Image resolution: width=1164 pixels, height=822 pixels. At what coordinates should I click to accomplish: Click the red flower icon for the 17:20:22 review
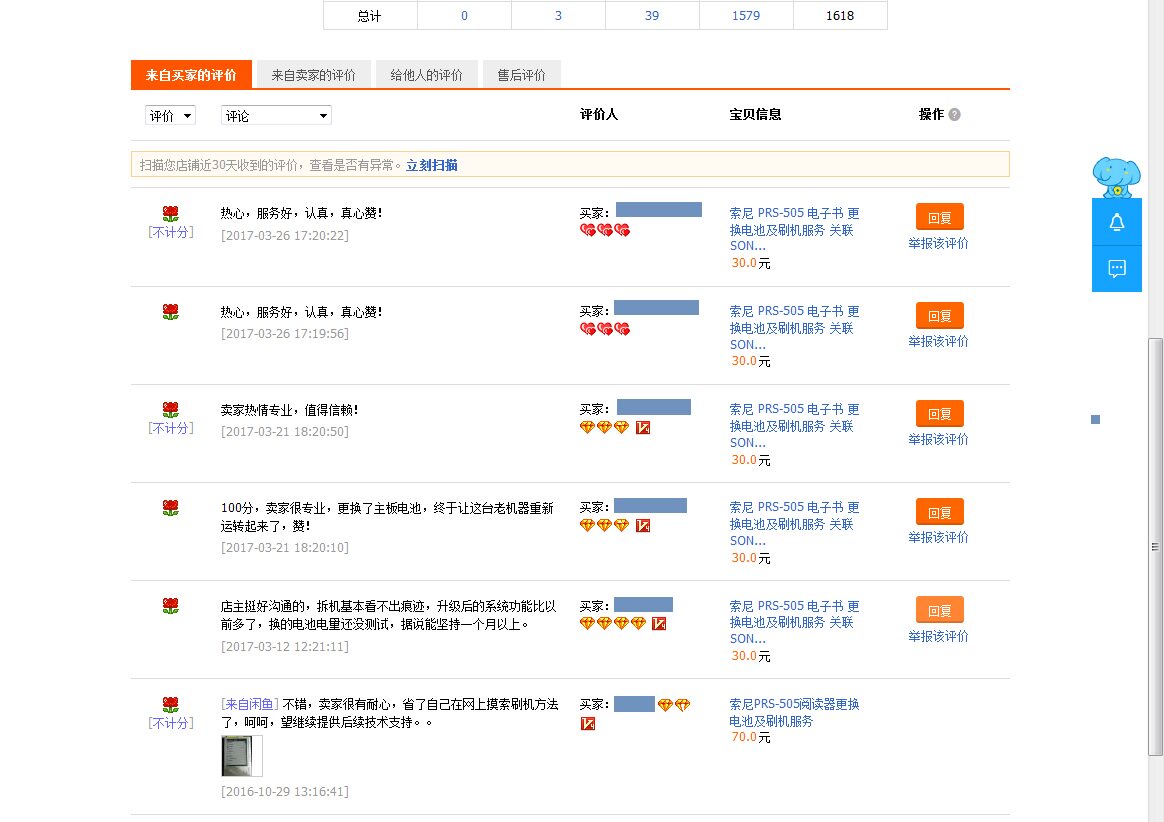(170, 213)
